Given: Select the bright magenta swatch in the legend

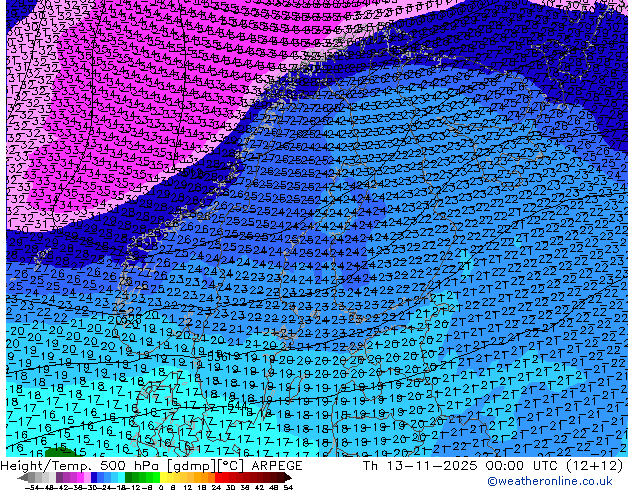Looking at the screenshot, I should tap(80, 477).
